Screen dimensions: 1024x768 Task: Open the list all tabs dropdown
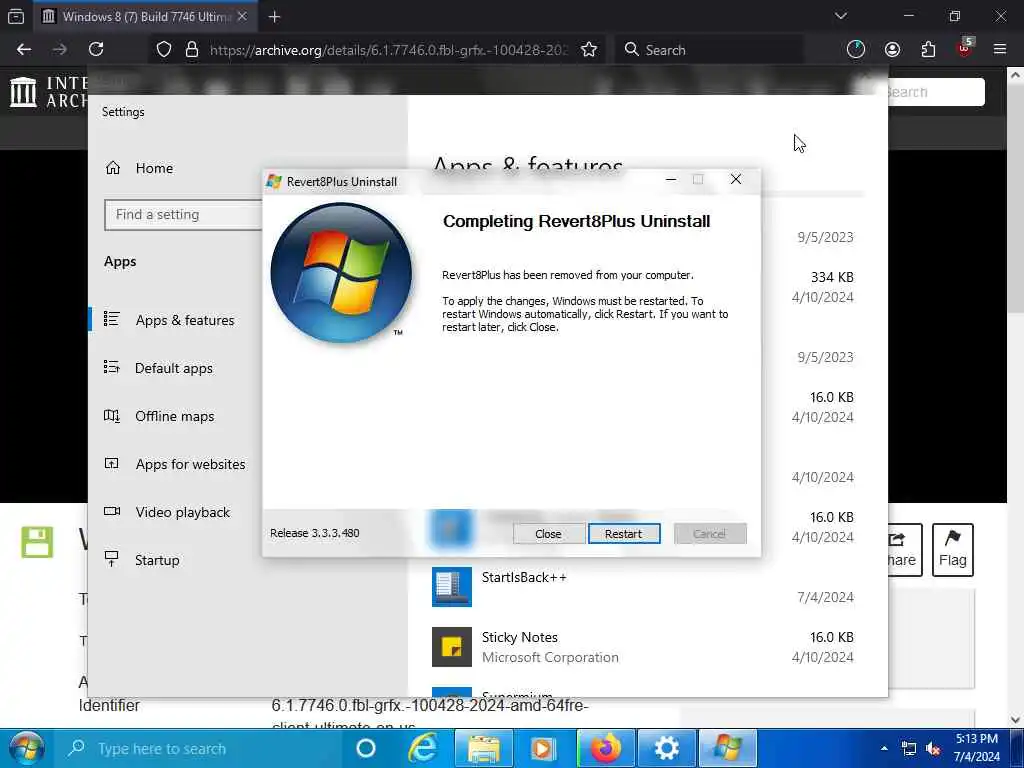coord(841,16)
